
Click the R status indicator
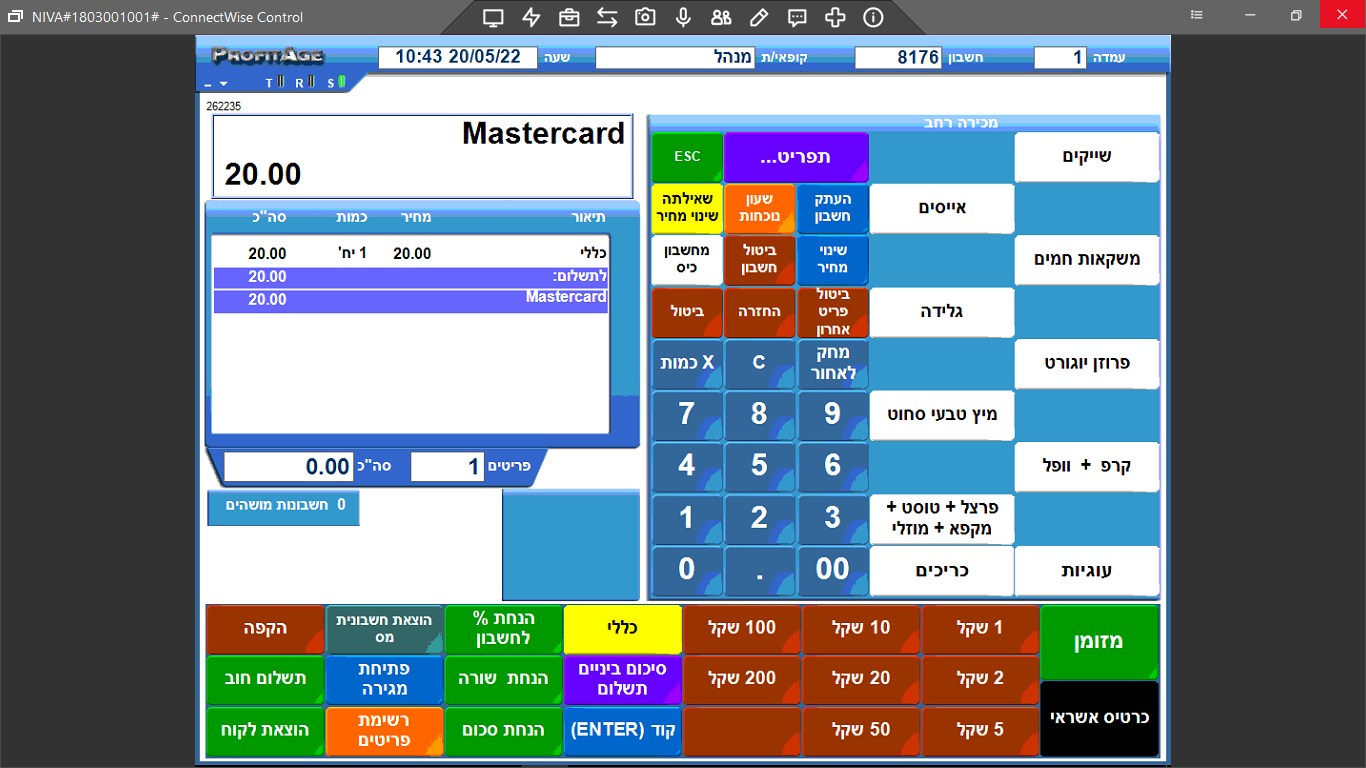coord(304,83)
